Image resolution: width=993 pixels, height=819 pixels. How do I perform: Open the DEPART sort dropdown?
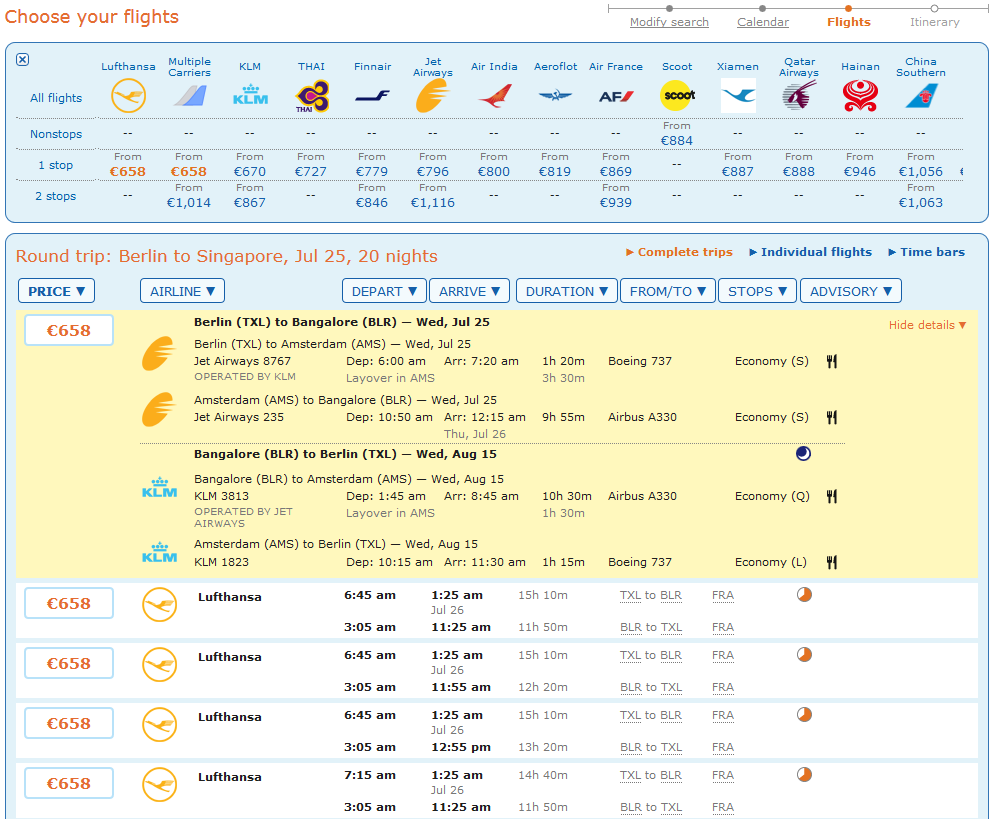click(x=384, y=291)
